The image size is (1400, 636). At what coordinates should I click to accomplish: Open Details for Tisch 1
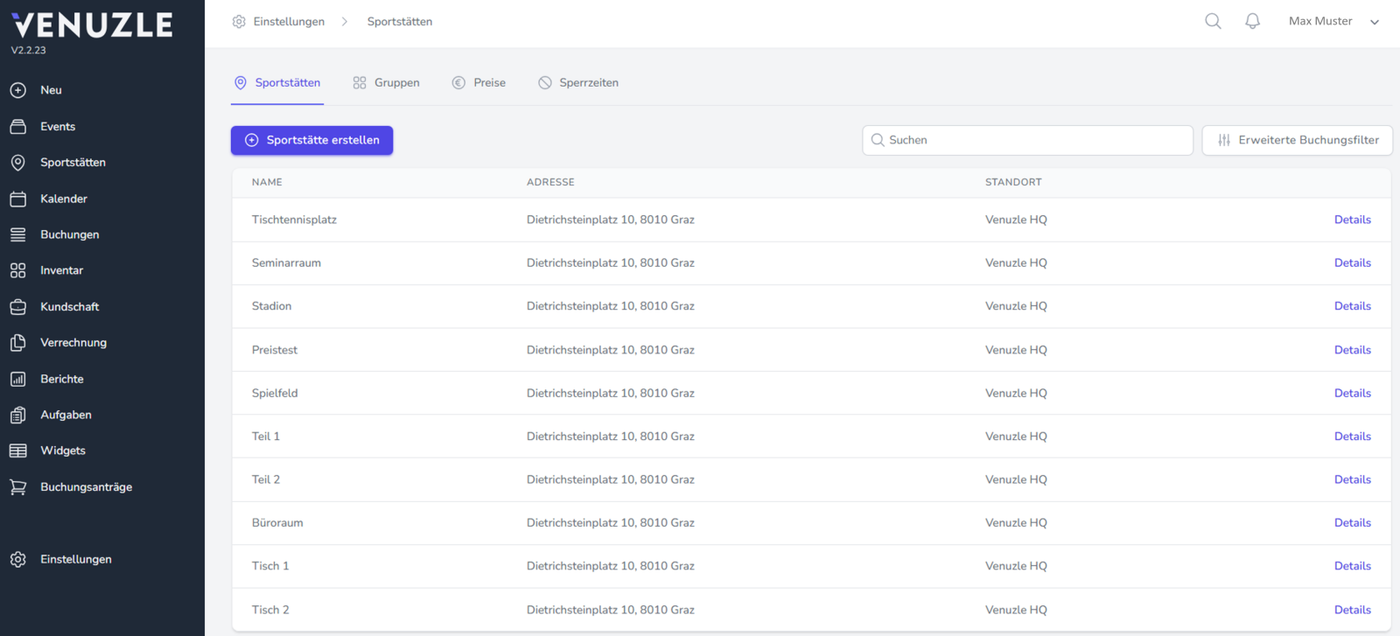click(1352, 566)
